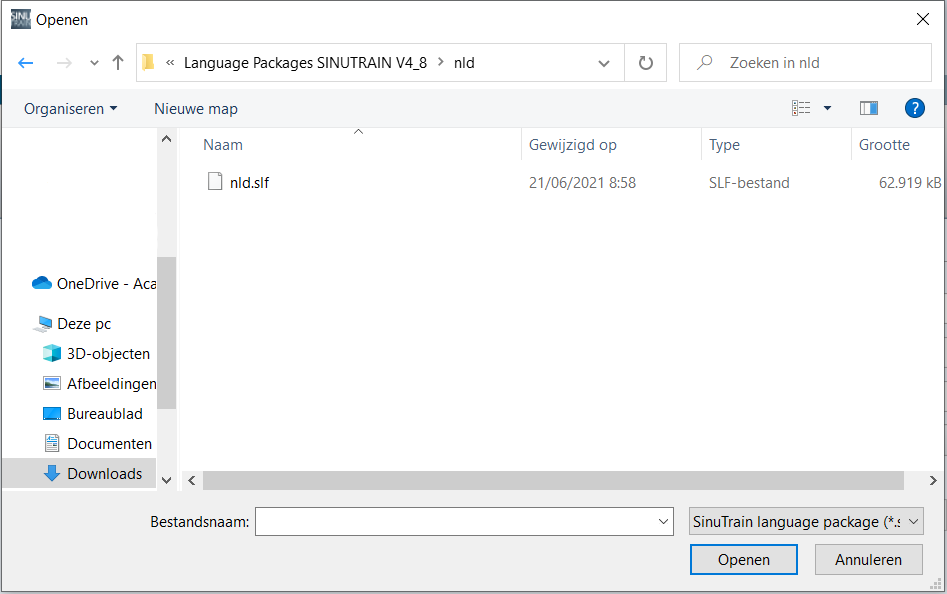947x594 pixels.
Task: Open the Organiseren menu
Action: point(71,109)
